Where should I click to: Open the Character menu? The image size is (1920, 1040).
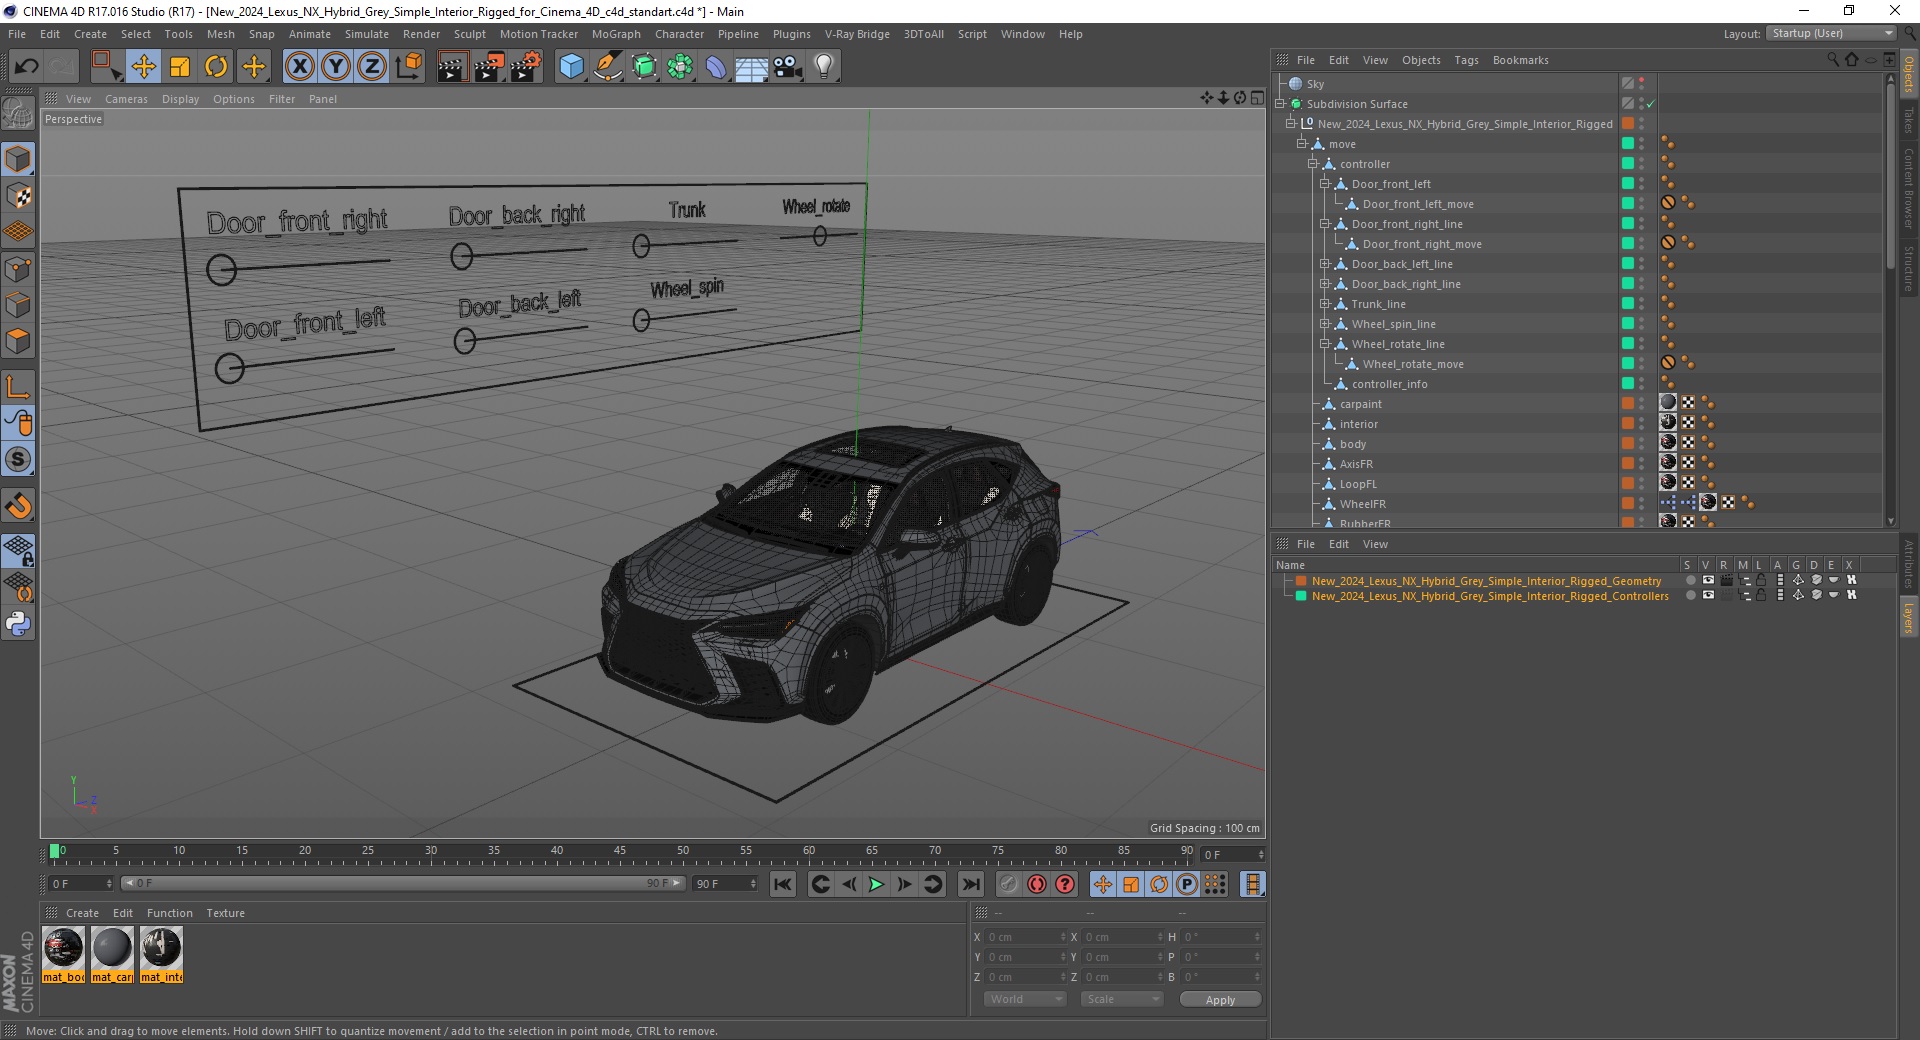679,34
